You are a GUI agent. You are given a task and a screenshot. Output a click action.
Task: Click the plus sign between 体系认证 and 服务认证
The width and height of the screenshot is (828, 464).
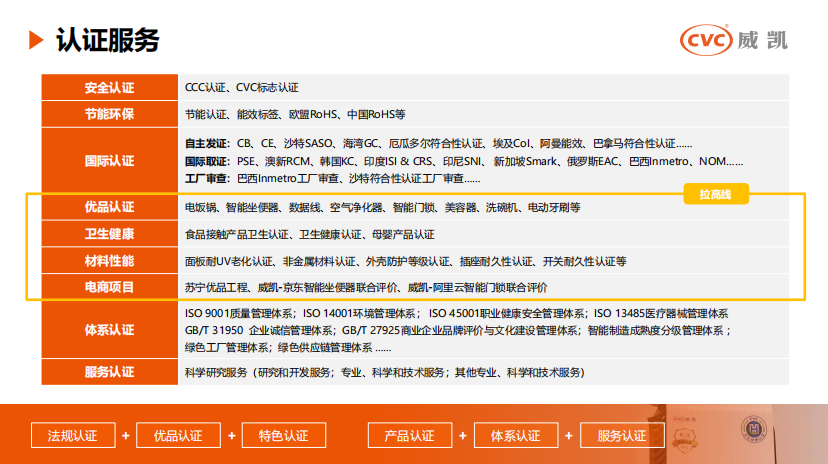click(x=569, y=436)
